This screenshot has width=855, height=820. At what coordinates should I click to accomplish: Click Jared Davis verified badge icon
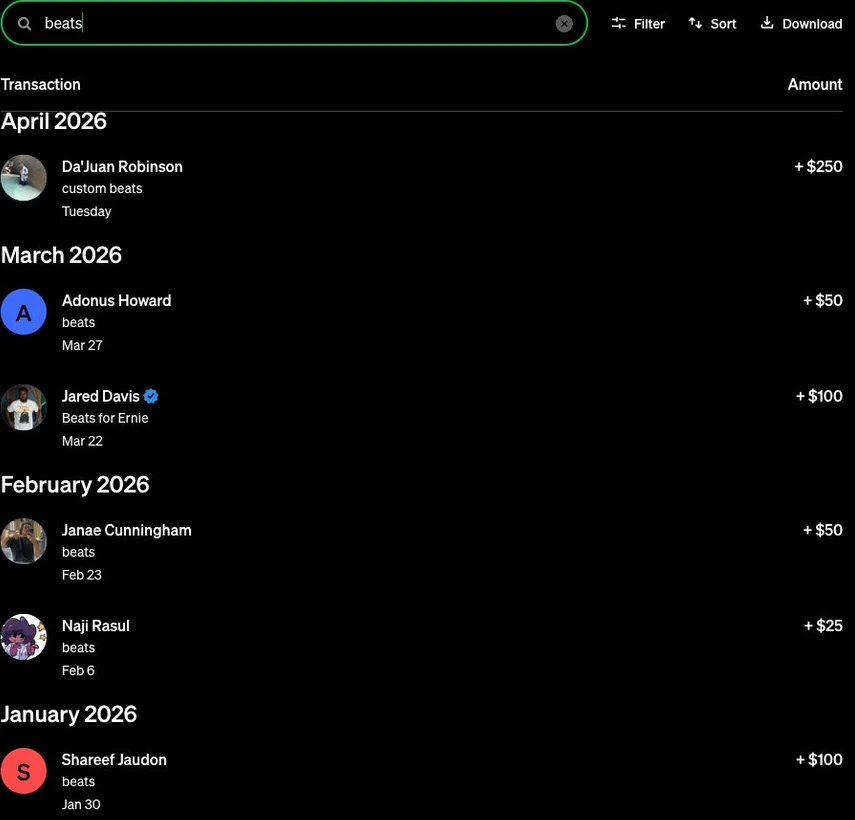(x=151, y=396)
